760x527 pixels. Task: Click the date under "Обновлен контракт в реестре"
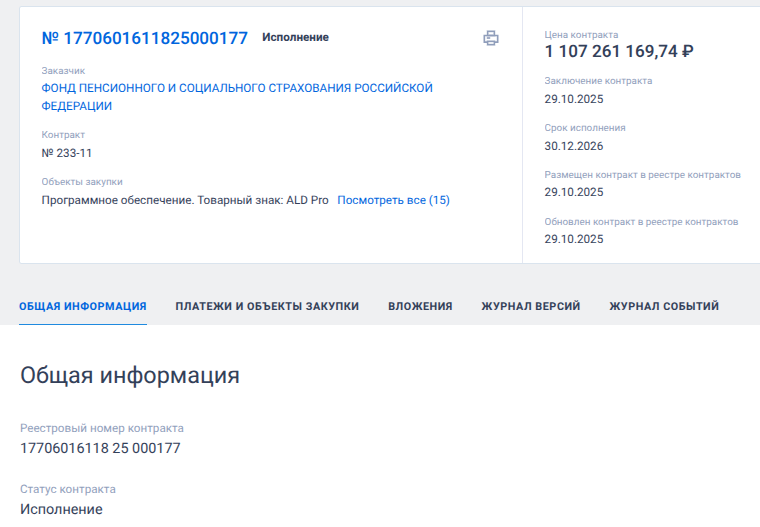pyautogui.click(x=574, y=239)
